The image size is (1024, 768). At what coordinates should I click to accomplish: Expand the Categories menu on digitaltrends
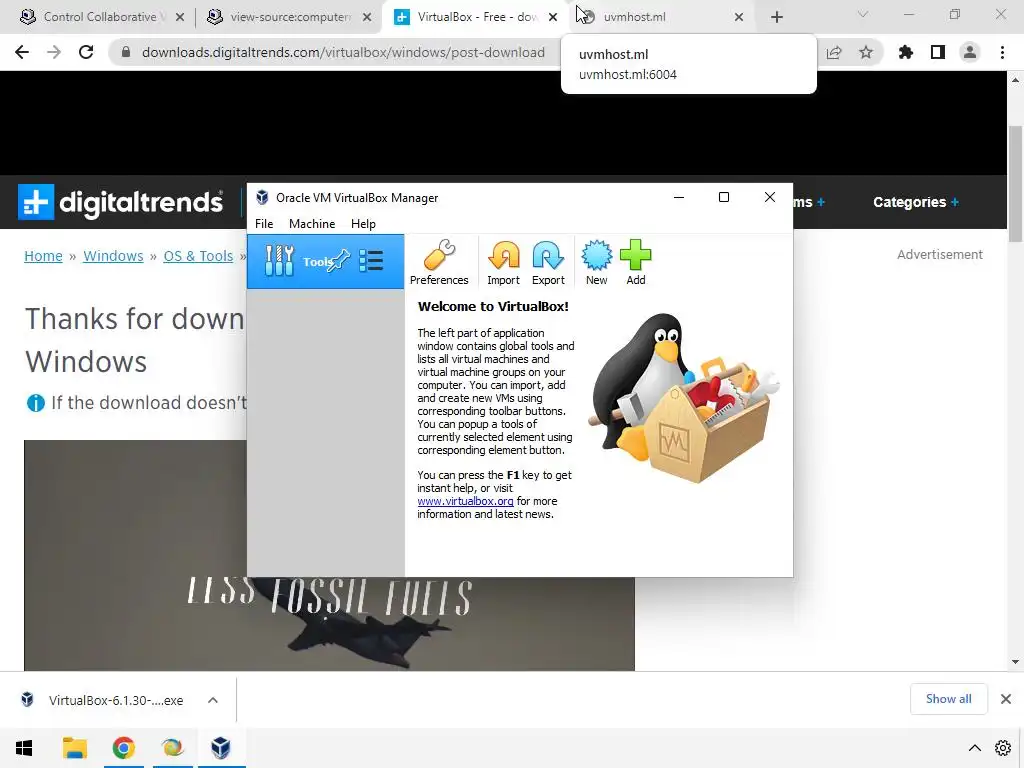(916, 202)
